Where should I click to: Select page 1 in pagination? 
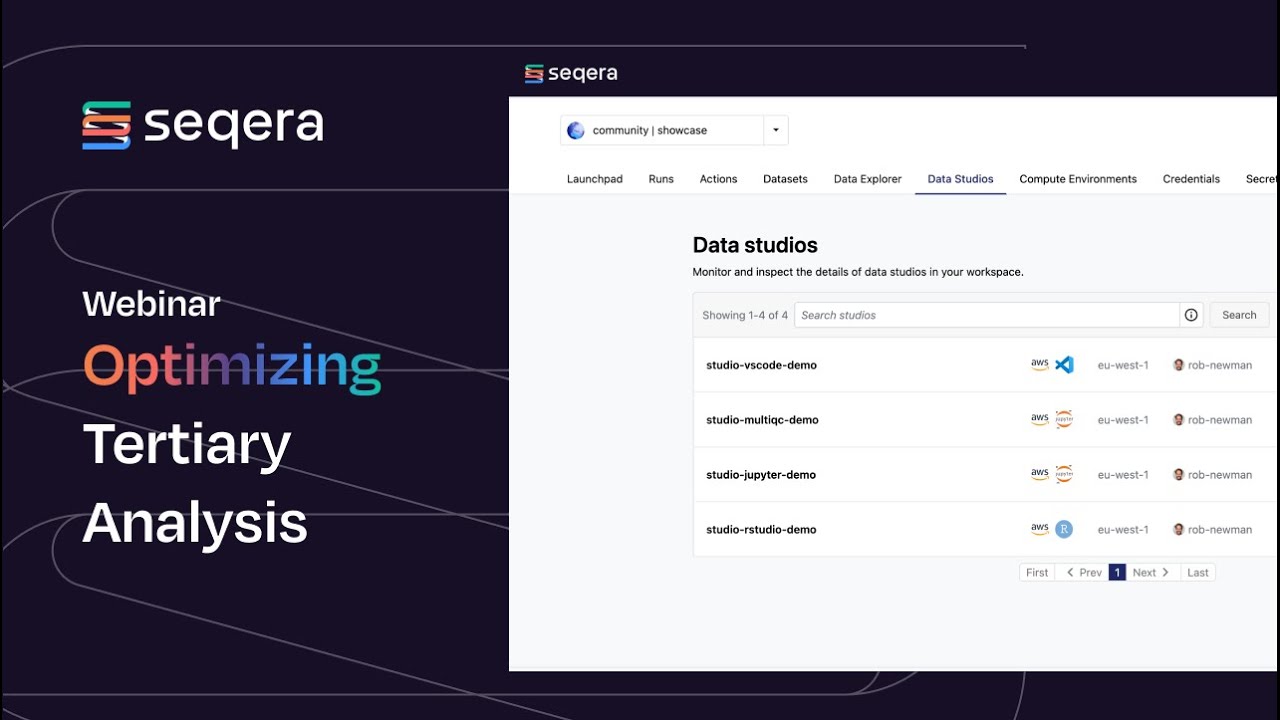tap(1117, 573)
